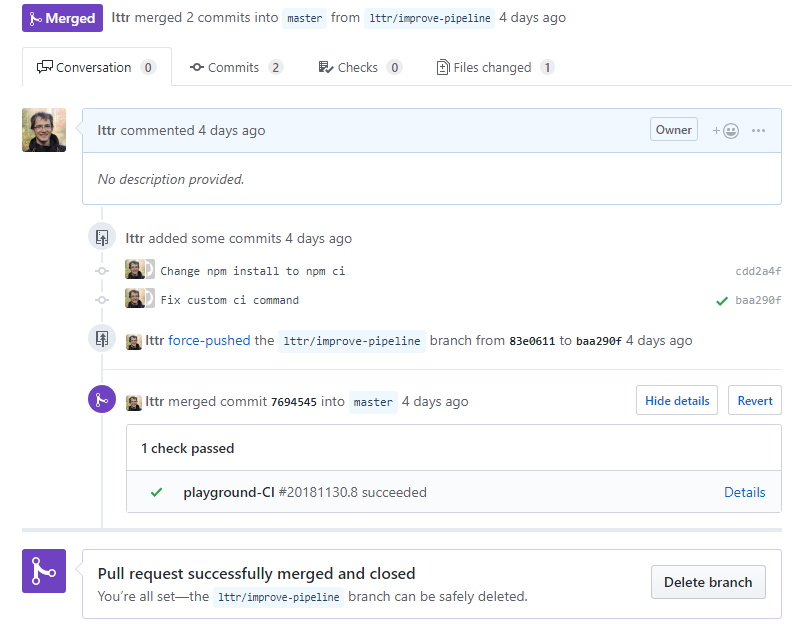The height and width of the screenshot is (630, 792).
Task: Click the add reaction smiley icon
Action: coord(726,130)
